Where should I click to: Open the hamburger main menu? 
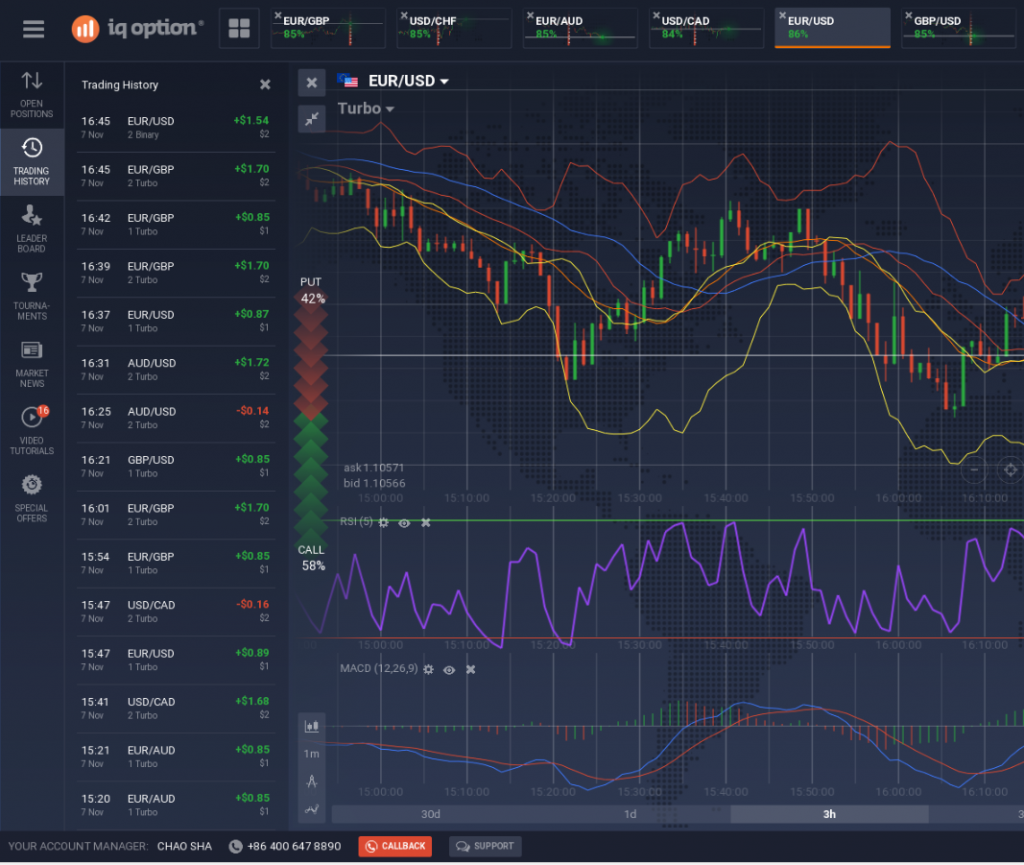tap(33, 29)
